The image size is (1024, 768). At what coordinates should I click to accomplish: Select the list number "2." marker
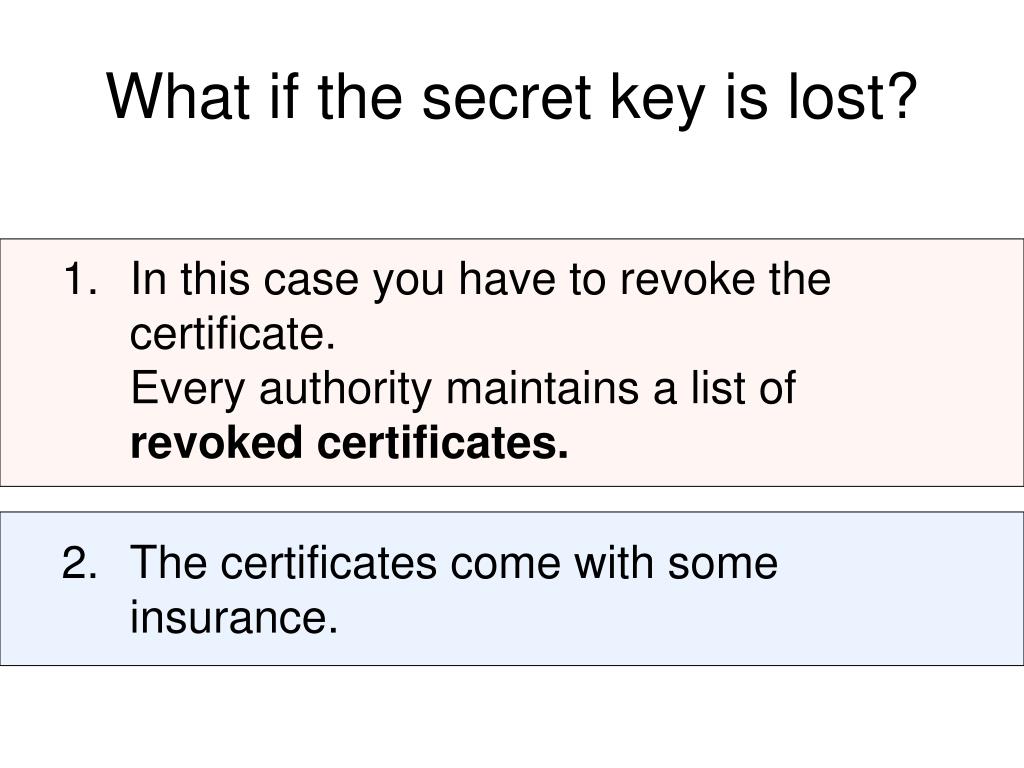point(80,562)
